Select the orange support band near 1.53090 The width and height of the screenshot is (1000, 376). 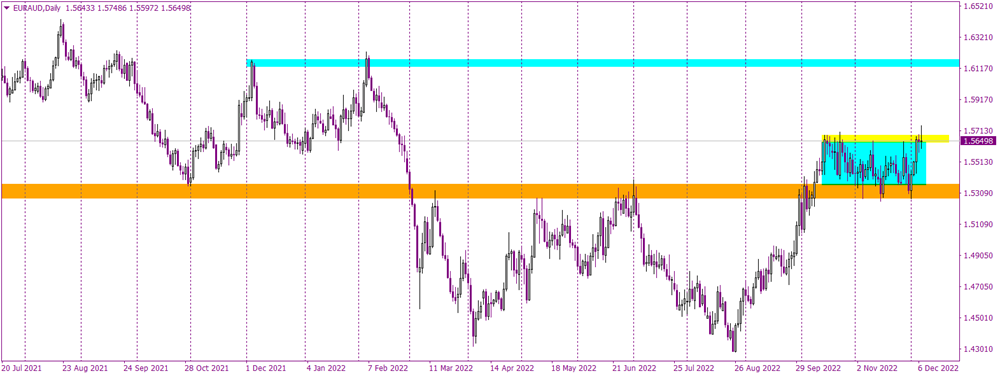pos(480,191)
